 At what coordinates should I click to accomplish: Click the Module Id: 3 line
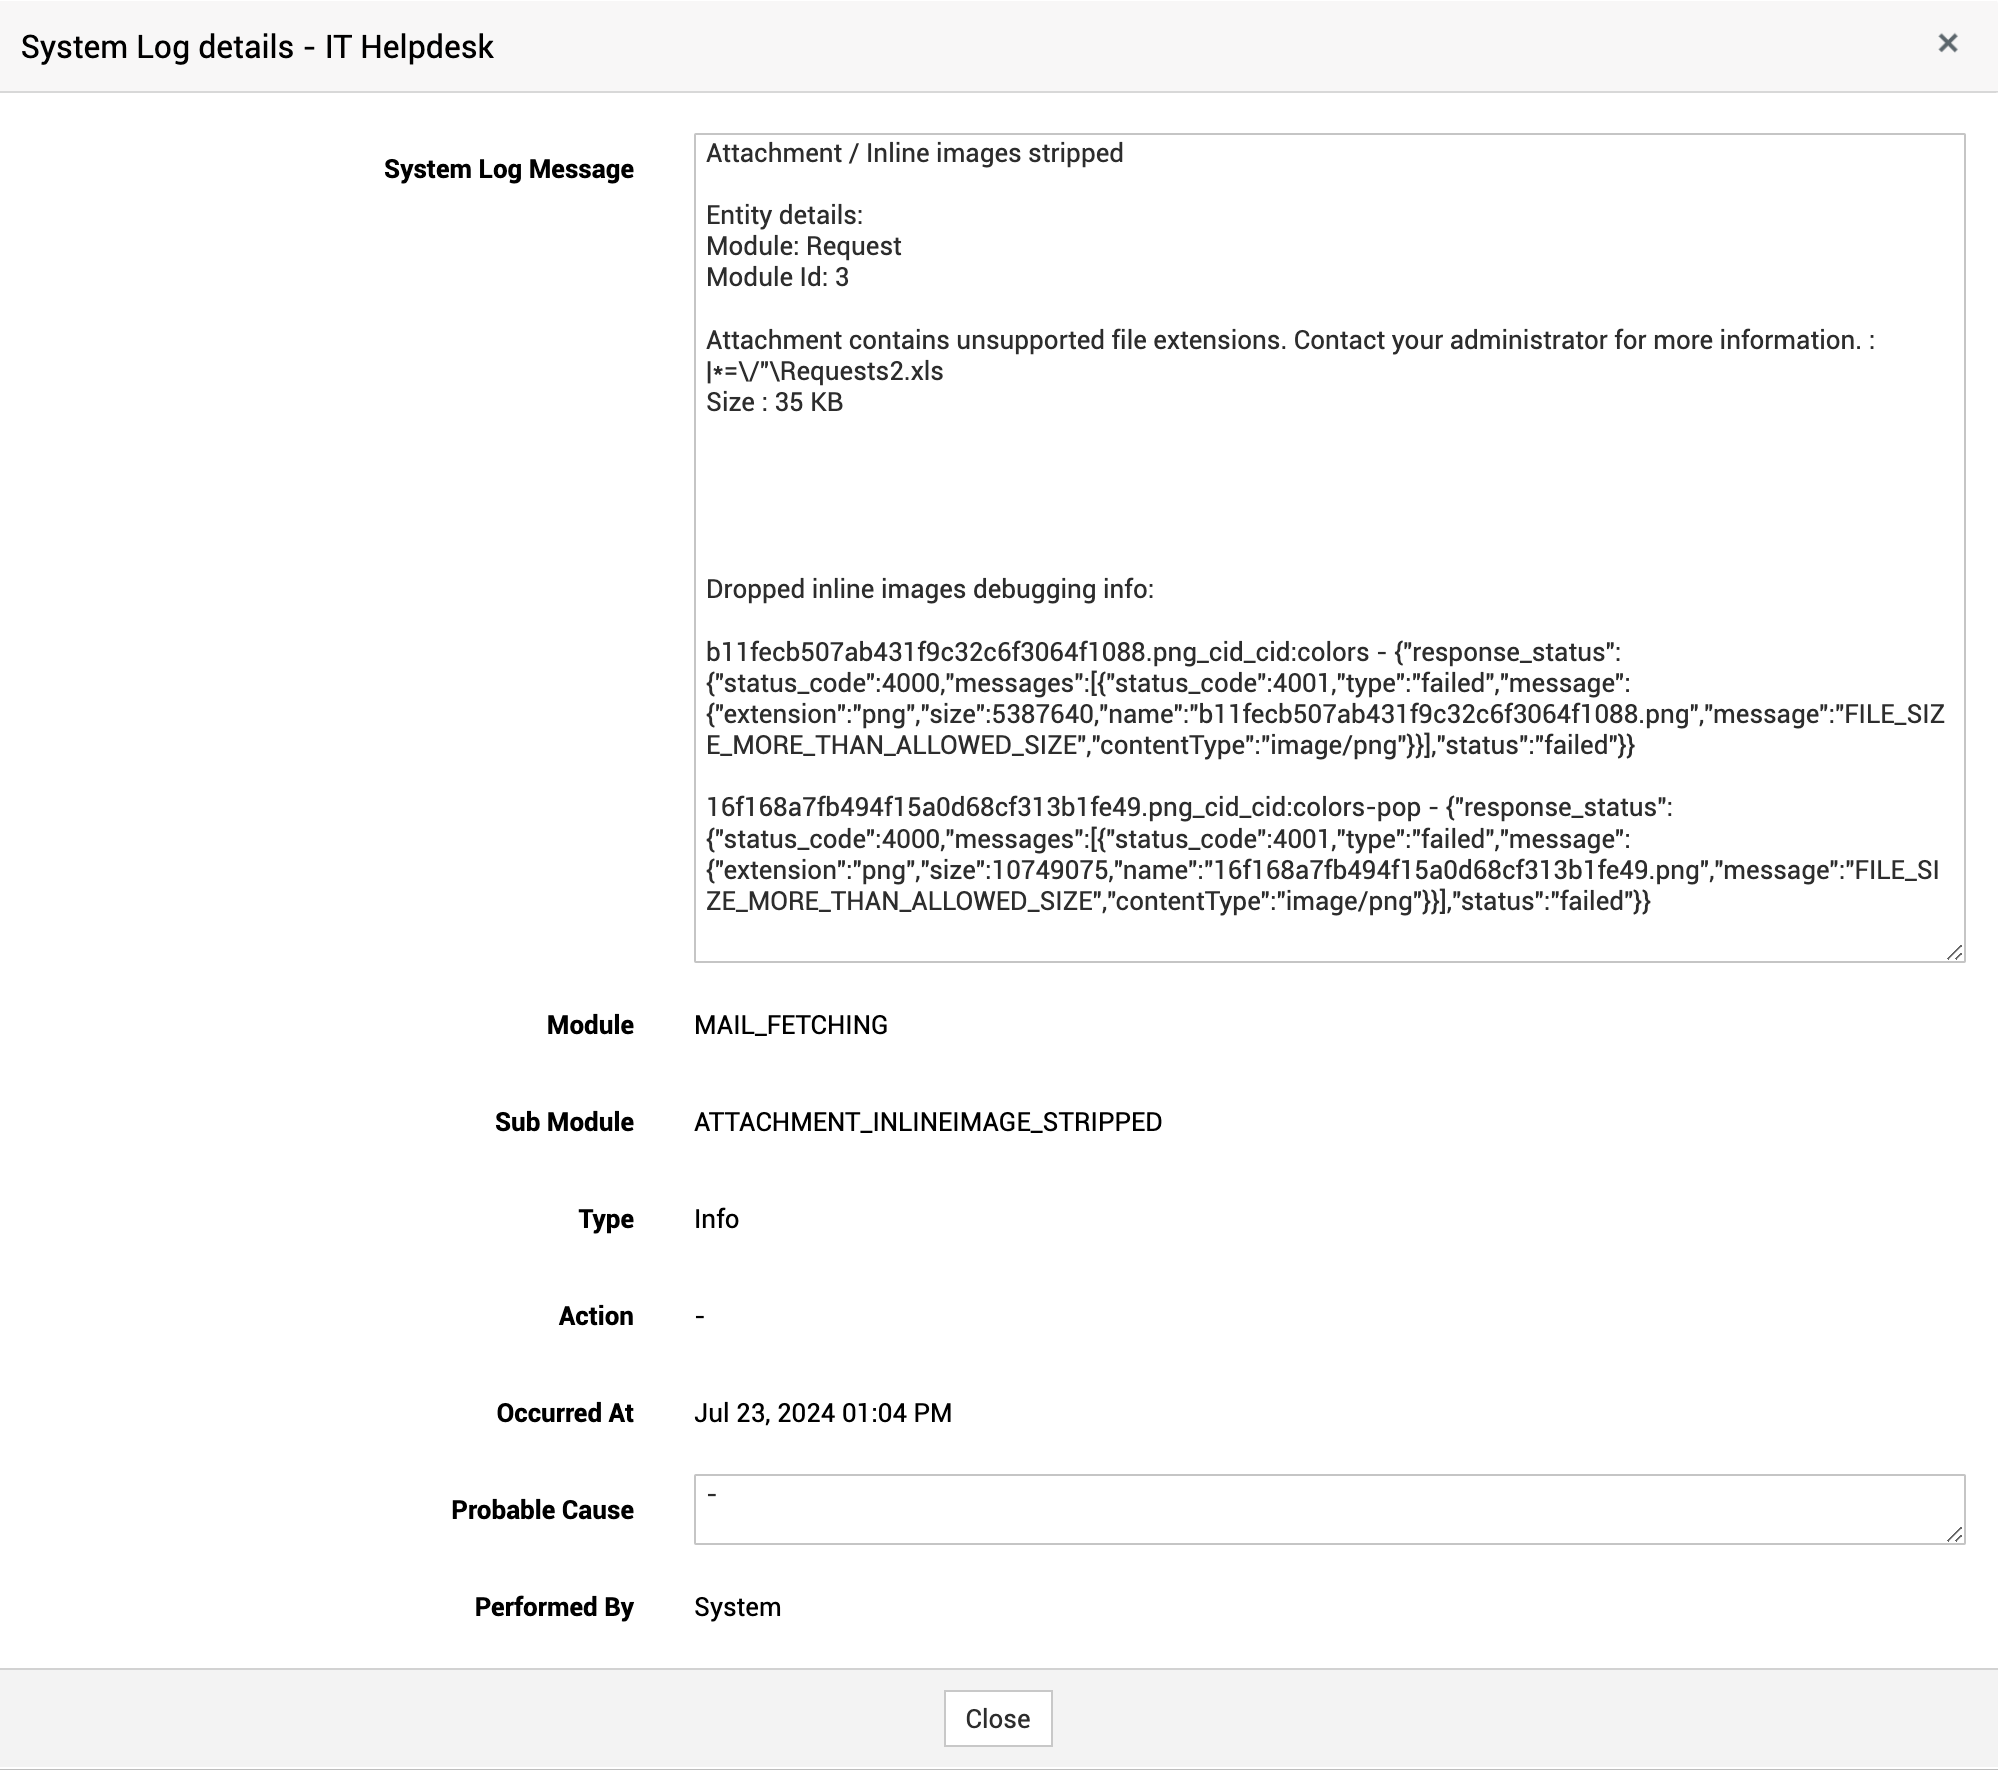click(x=777, y=277)
